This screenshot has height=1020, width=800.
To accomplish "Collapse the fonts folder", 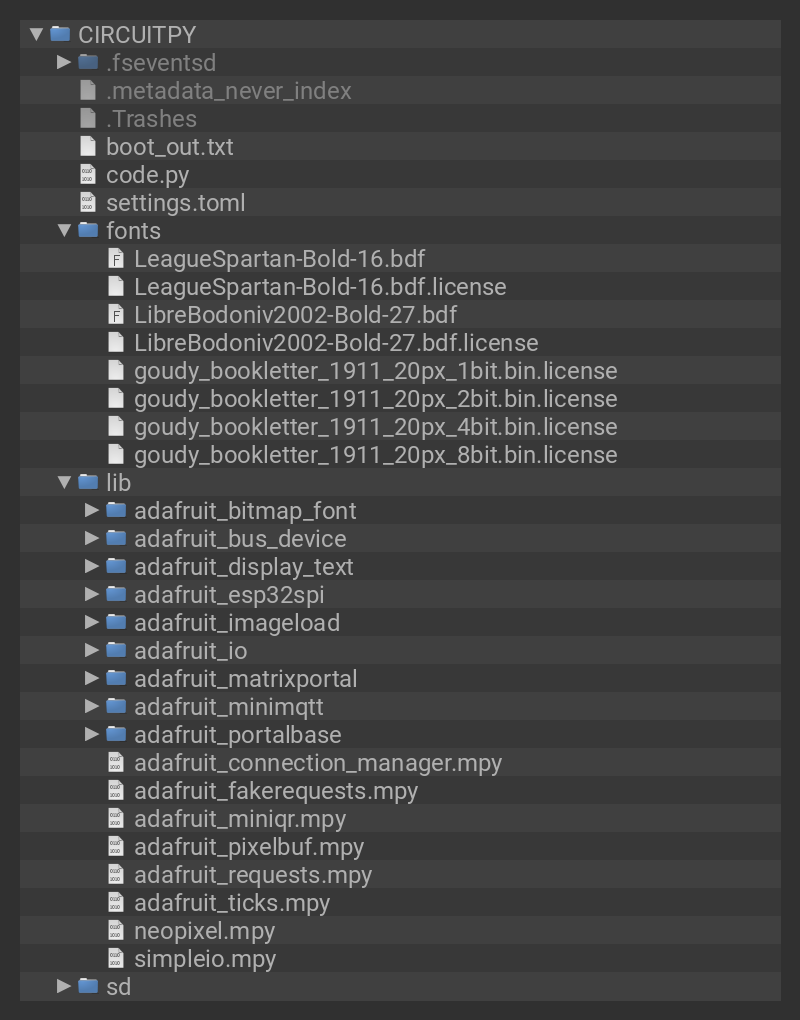I will 64,231.
